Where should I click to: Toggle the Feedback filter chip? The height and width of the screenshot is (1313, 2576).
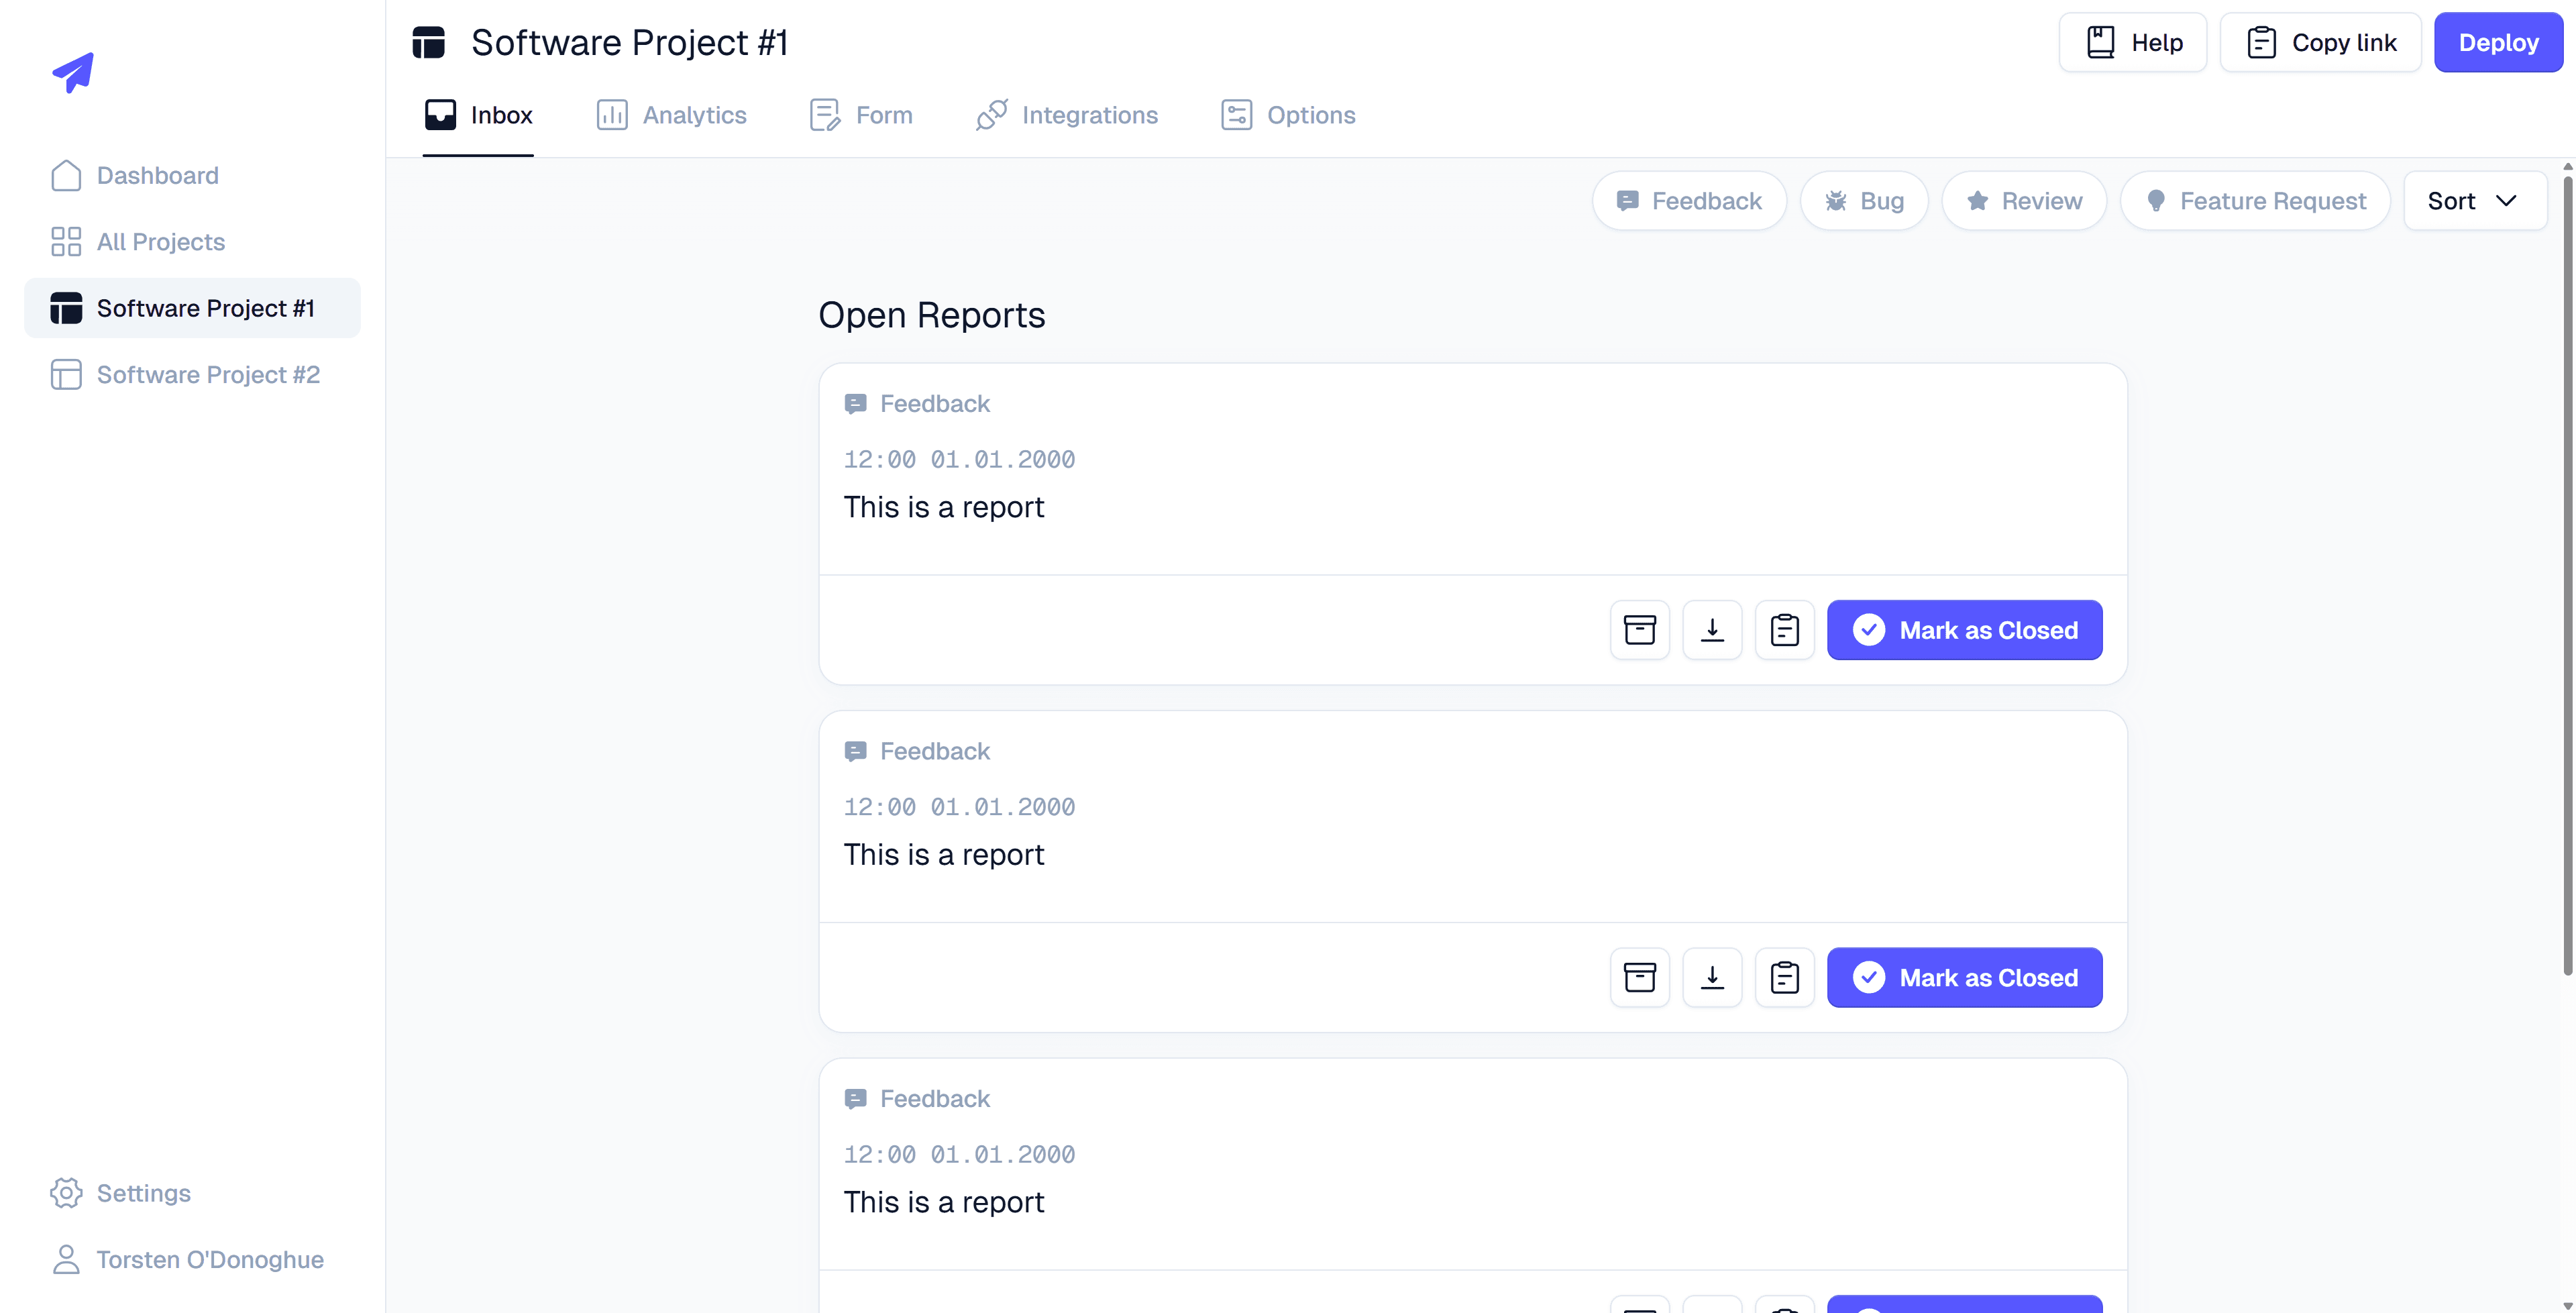pyautogui.click(x=1689, y=201)
